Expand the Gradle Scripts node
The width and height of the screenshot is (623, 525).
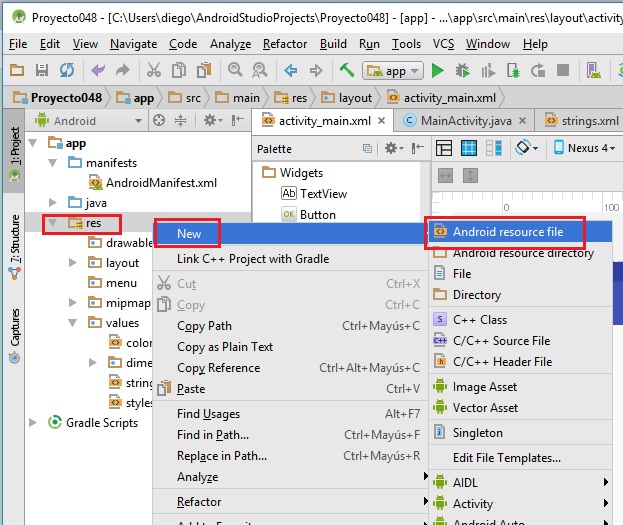tap(33, 422)
